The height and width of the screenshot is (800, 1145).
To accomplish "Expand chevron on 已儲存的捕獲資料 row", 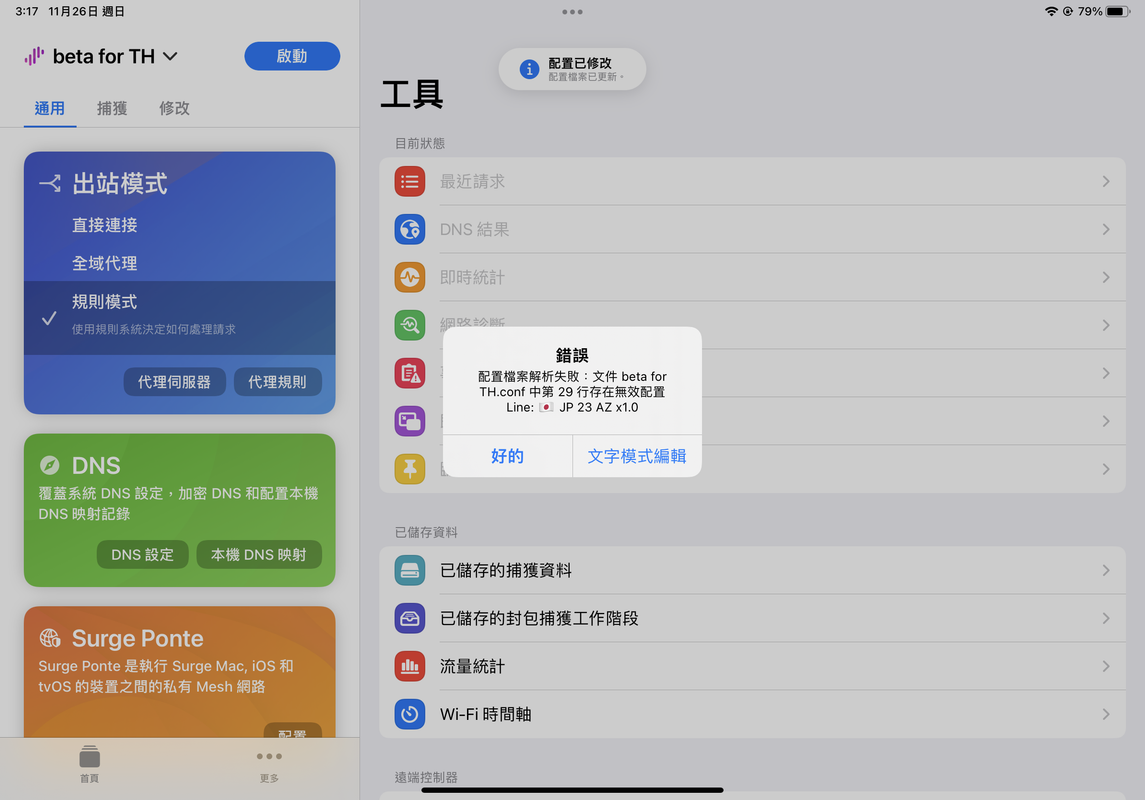I will tap(1106, 570).
